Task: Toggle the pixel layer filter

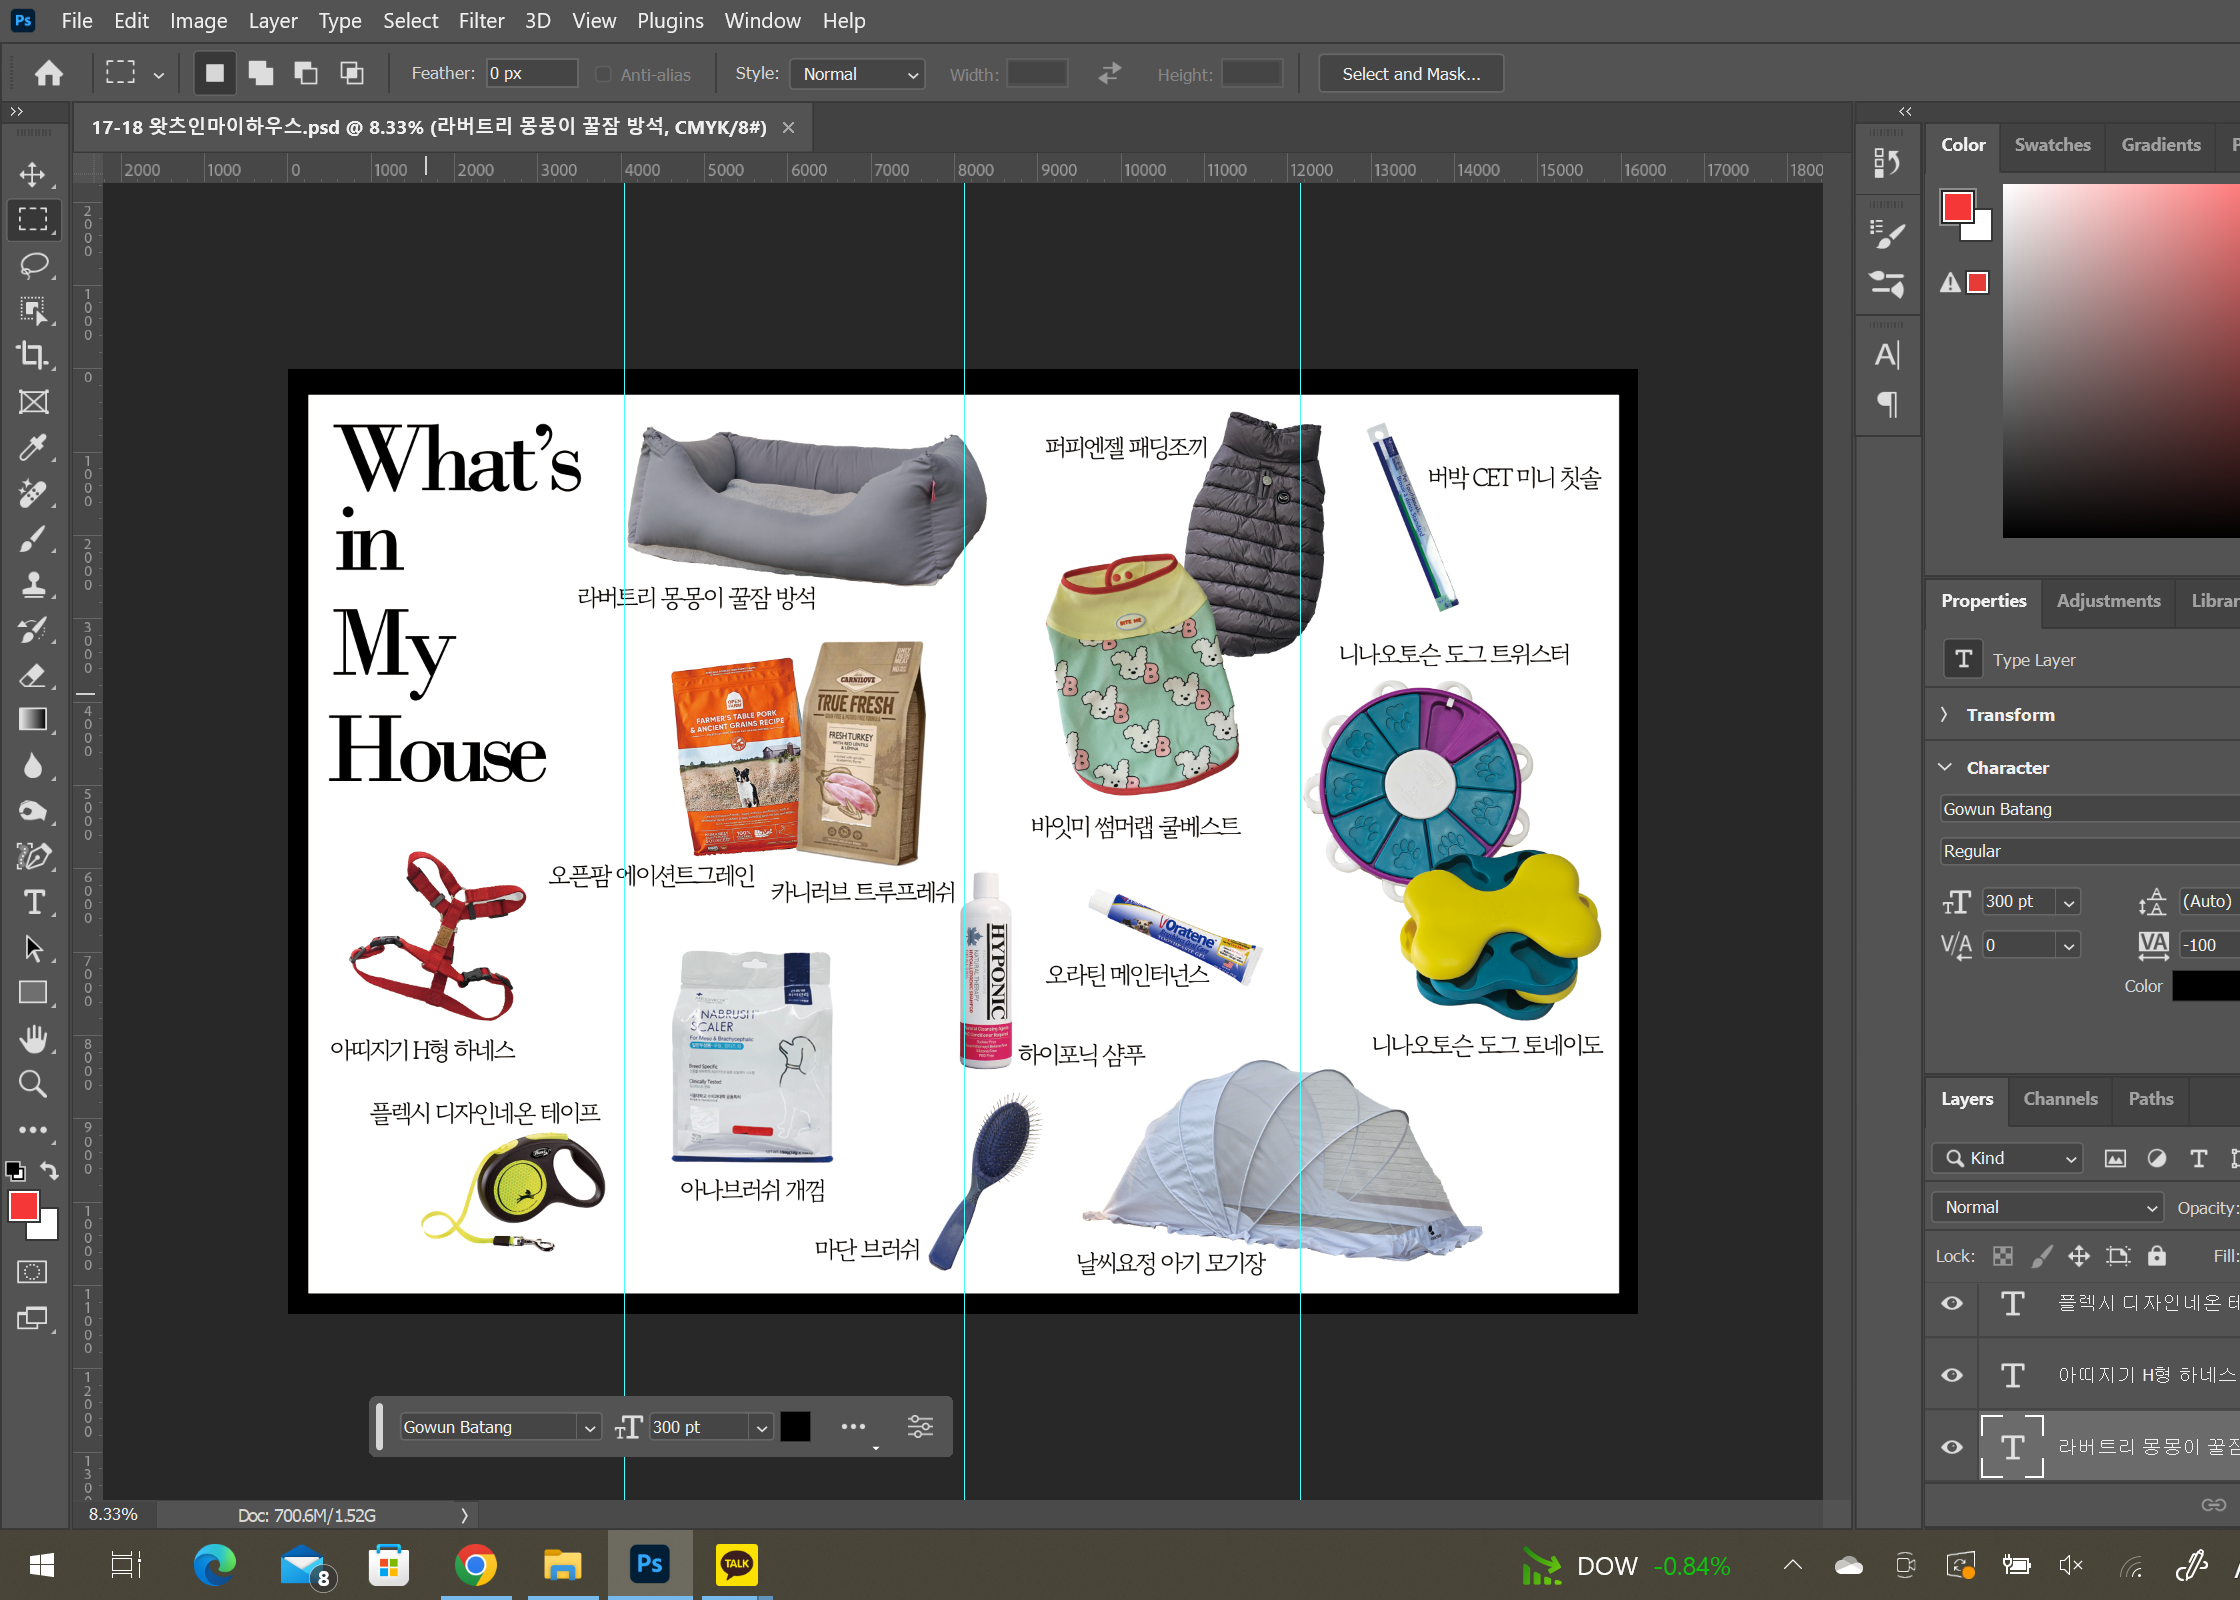Action: tap(2115, 1158)
